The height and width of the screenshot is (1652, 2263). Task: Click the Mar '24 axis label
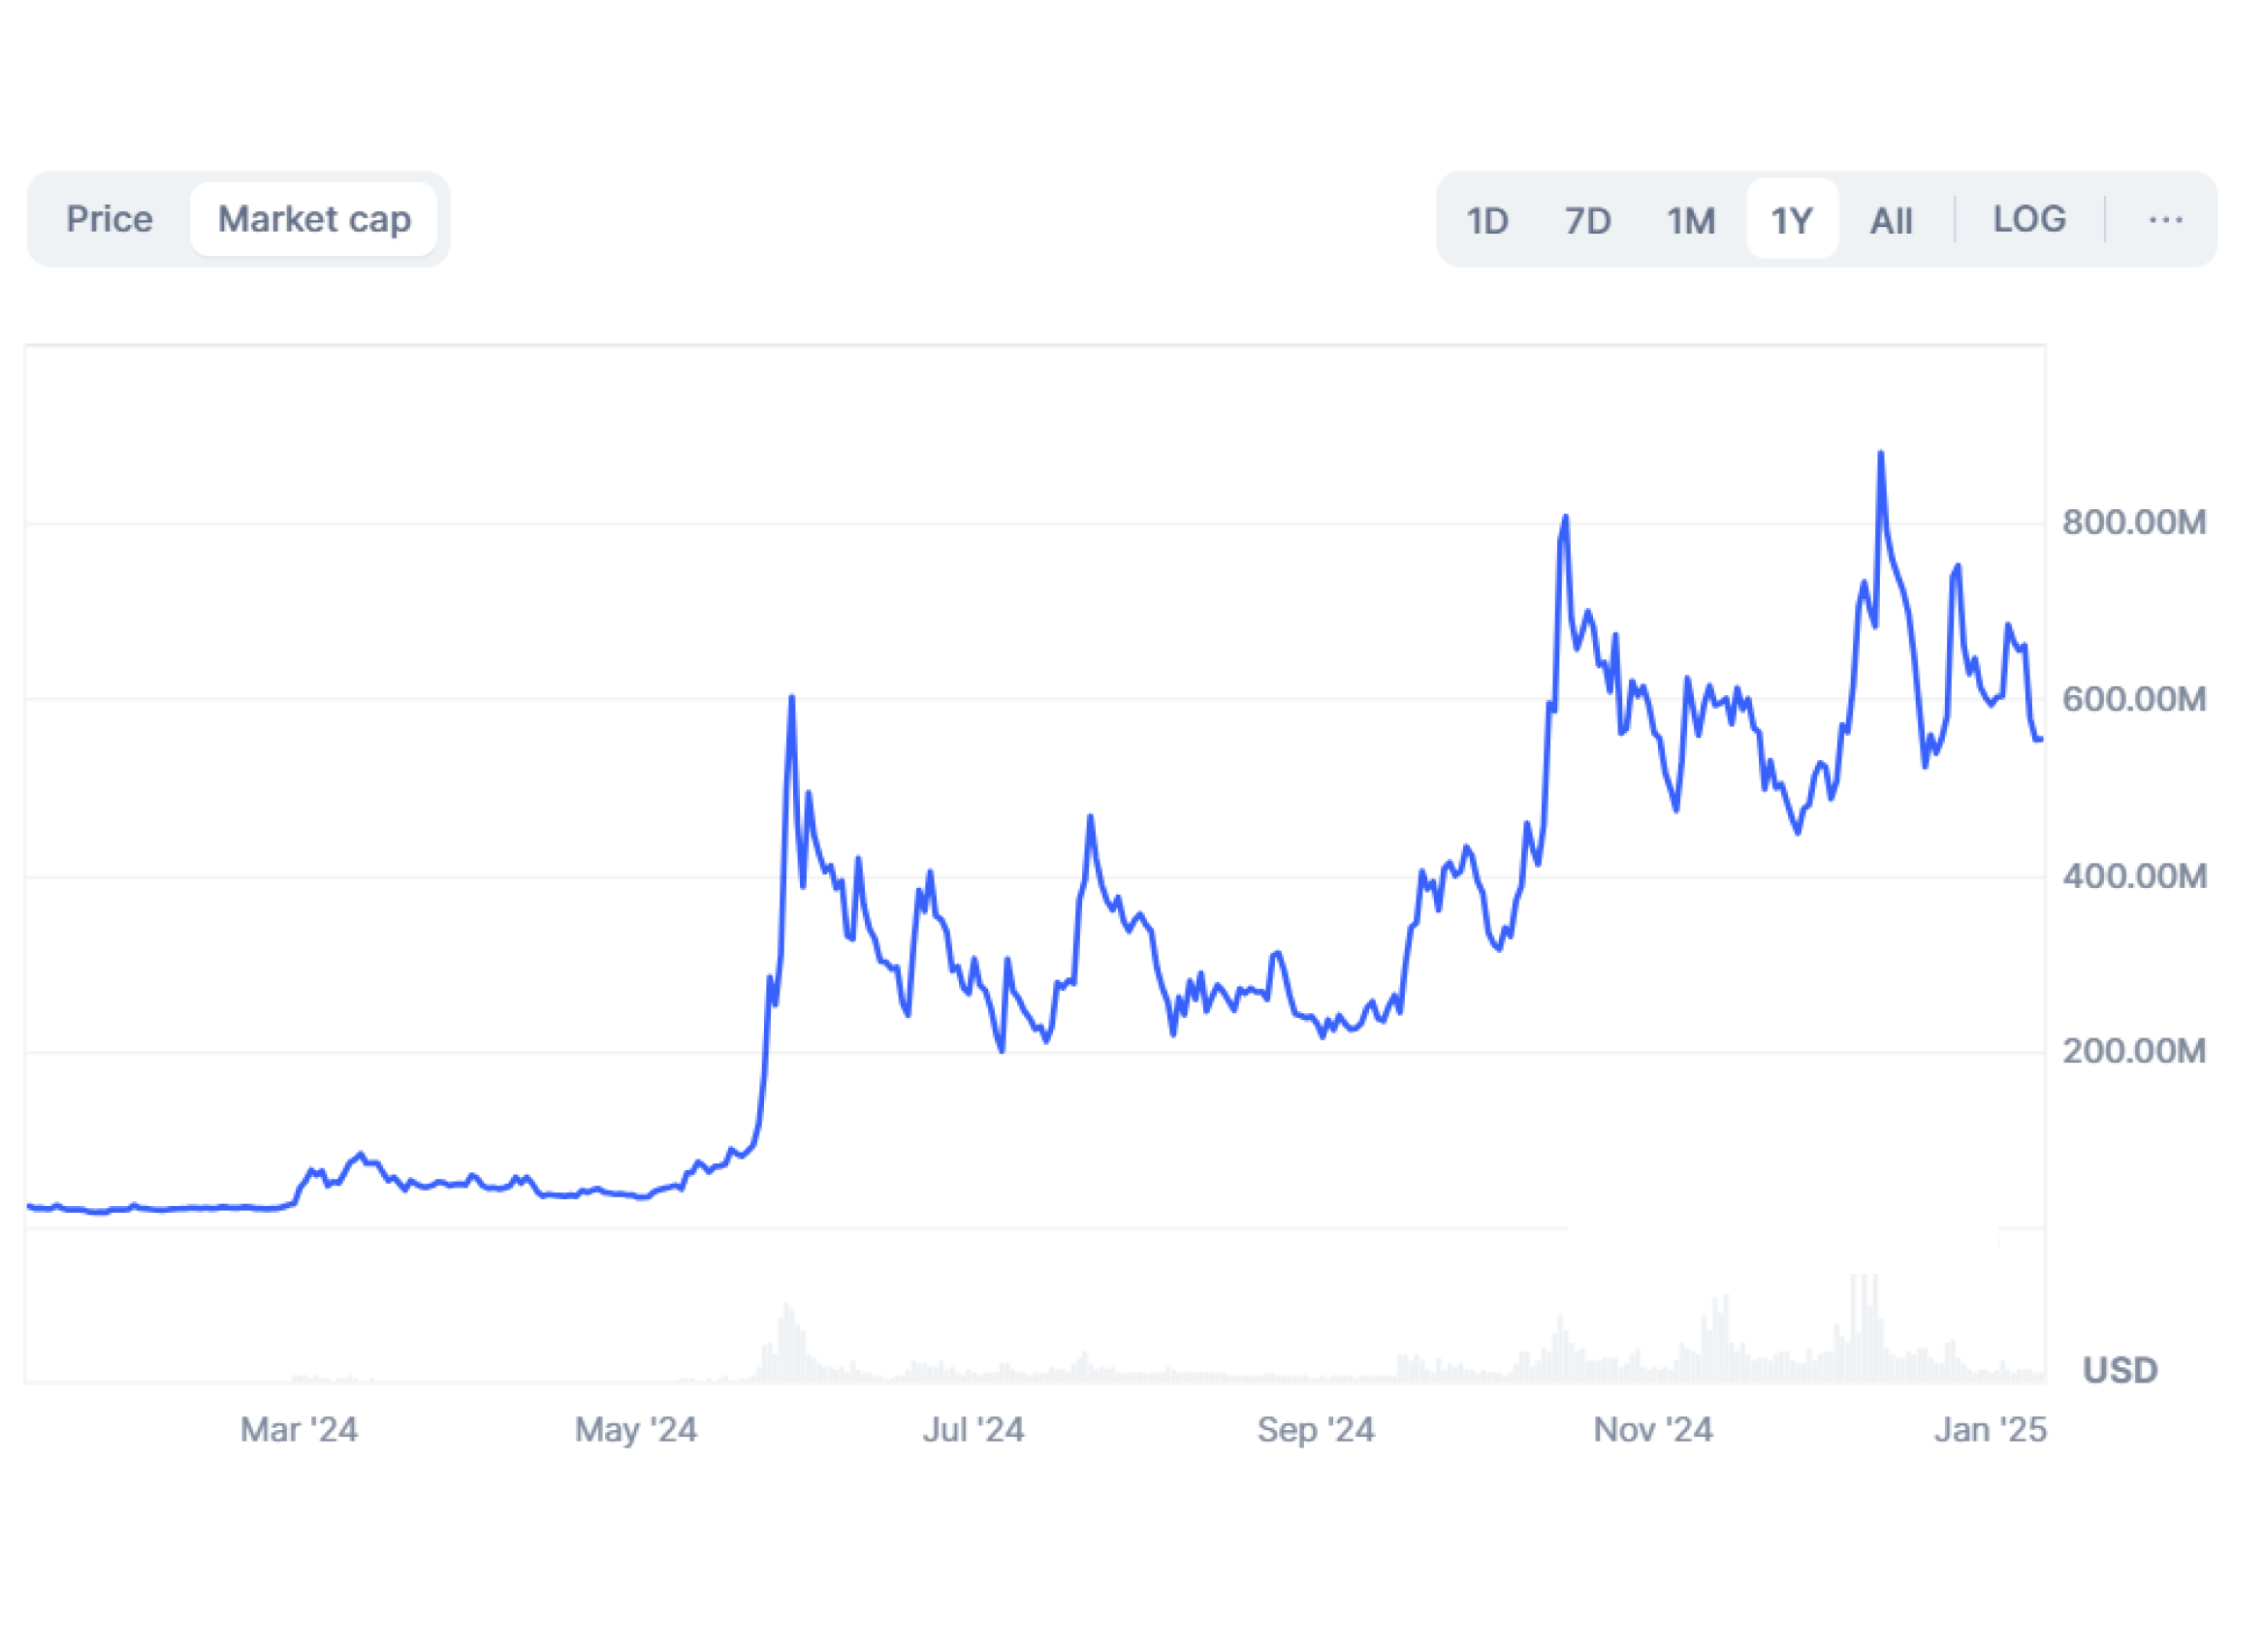(299, 1430)
